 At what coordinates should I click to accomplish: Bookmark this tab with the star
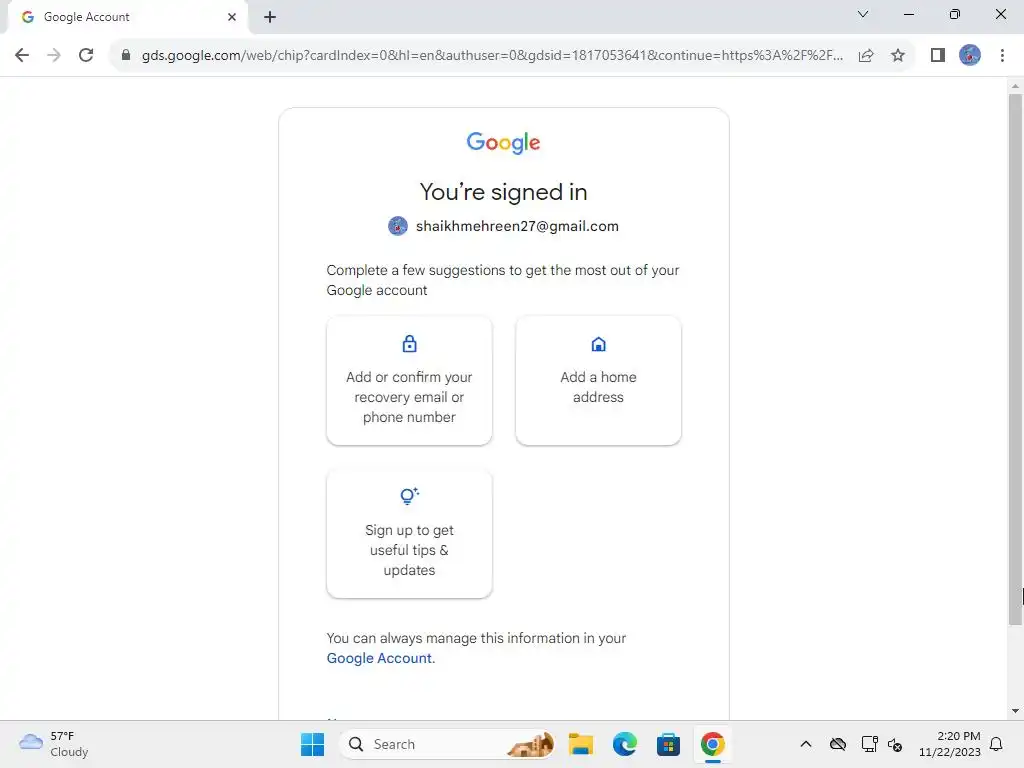coord(898,56)
